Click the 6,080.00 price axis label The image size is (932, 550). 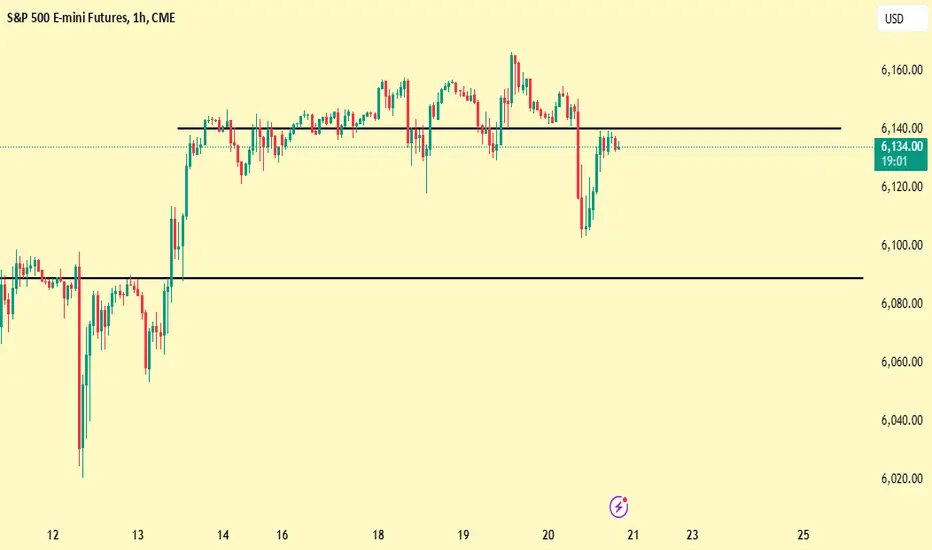point(902,303)
